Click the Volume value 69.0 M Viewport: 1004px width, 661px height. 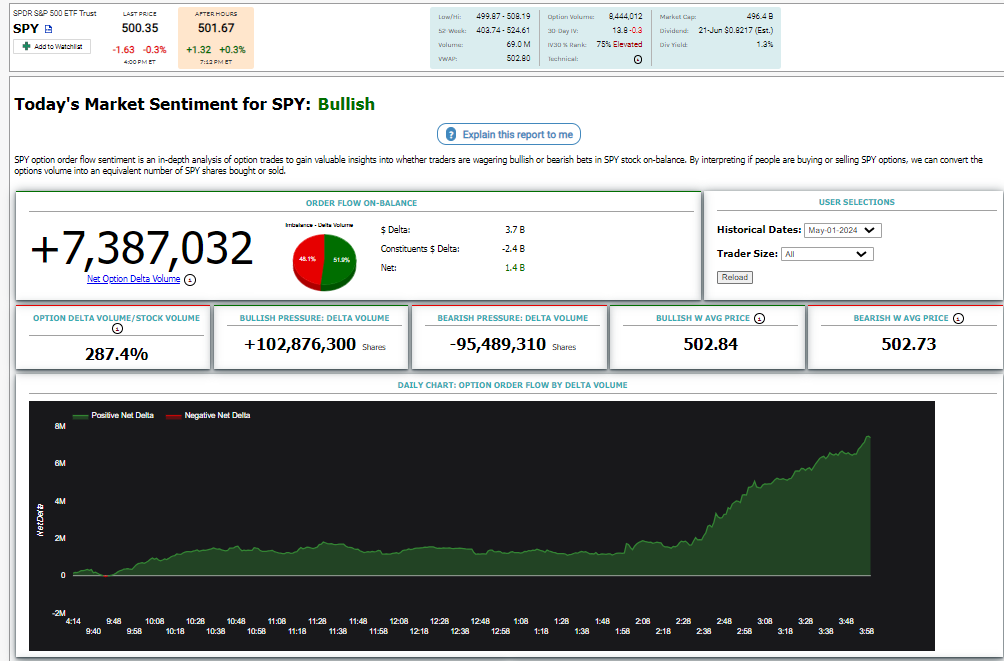coord(519,45)
